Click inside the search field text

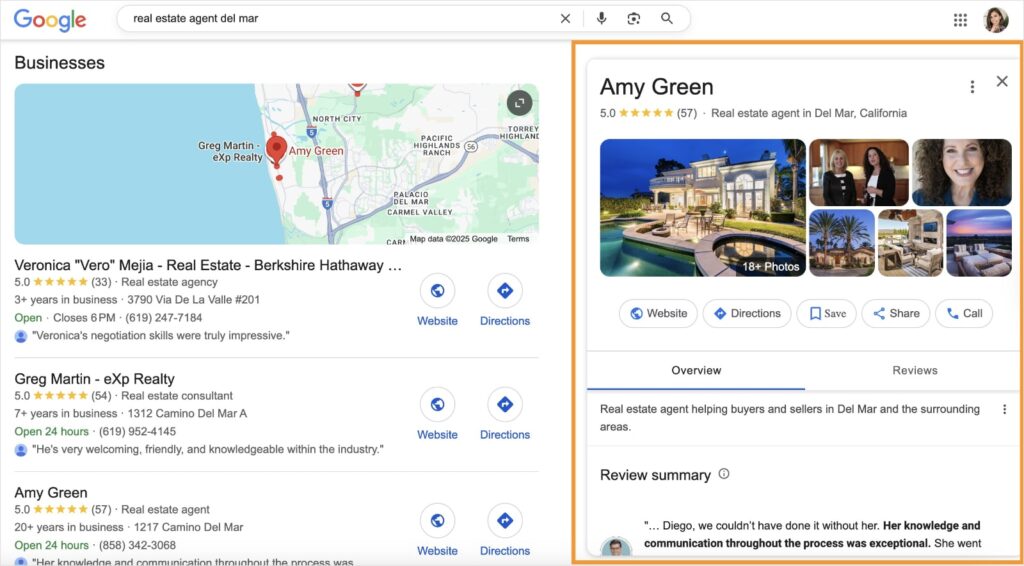[x=195, y=19]
